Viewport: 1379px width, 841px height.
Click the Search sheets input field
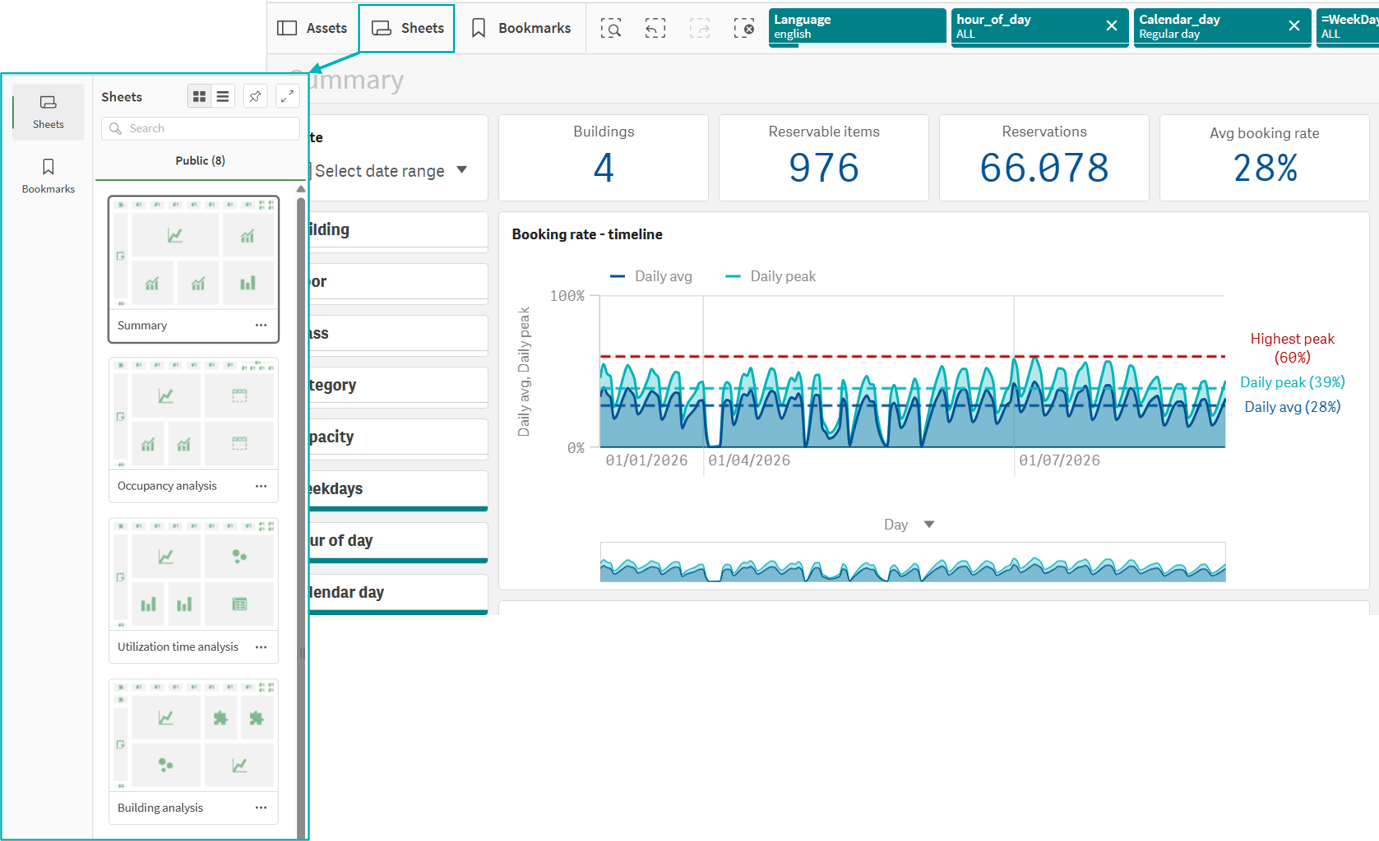(x=200, y=128)
